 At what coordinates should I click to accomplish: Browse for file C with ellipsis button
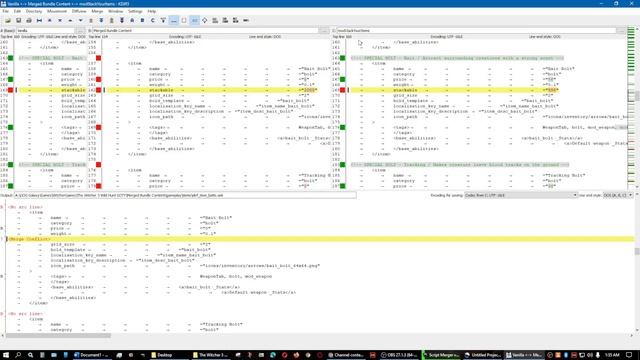point(621,31)
